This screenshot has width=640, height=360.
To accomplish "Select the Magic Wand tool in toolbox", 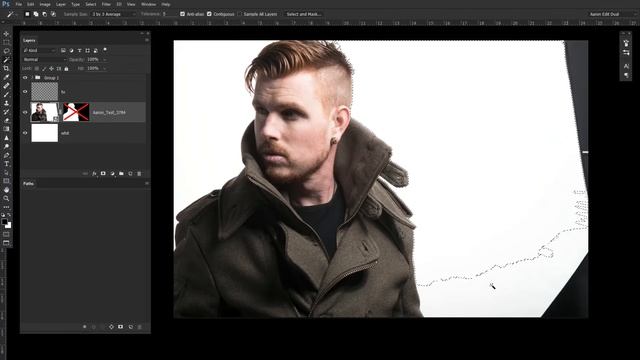I will (6, 60).
